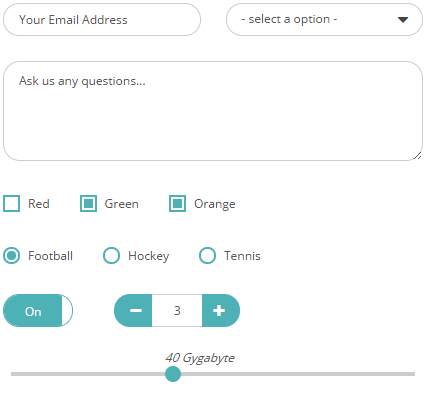Focus the Your Email Address field
The image size is (425, 398).
point(102,20)
